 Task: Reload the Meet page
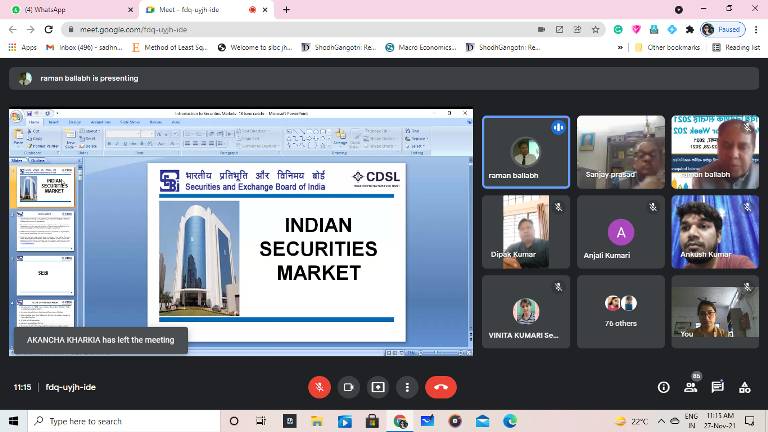[48, 29]
